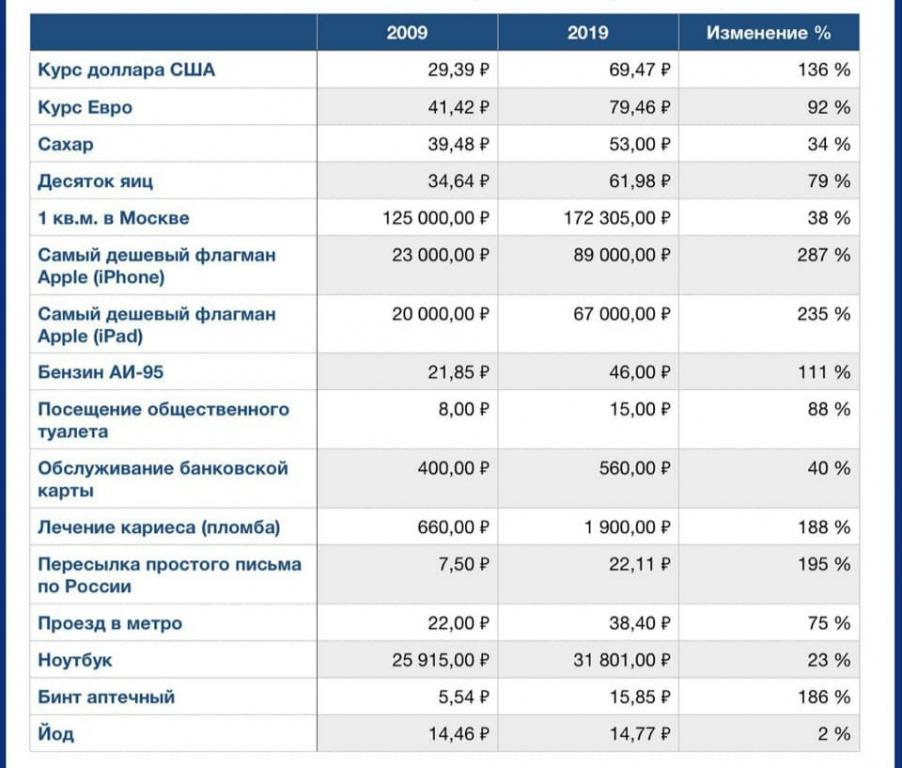Viewport: 902px width, 768px height.
Task: Click the Проезд в метро row label
Action: click(110, 623)
